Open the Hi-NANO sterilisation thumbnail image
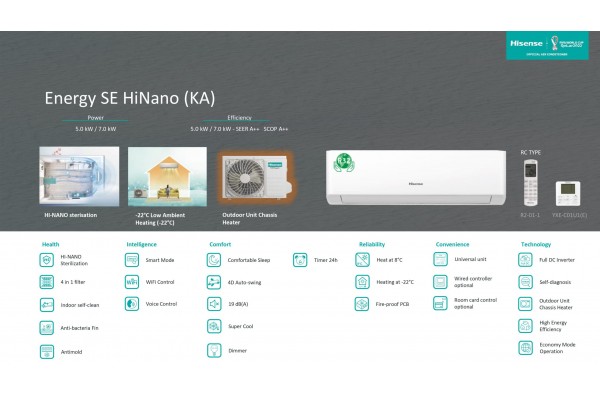Viewport: 600px width, 400px height. (x=78, y=177)
